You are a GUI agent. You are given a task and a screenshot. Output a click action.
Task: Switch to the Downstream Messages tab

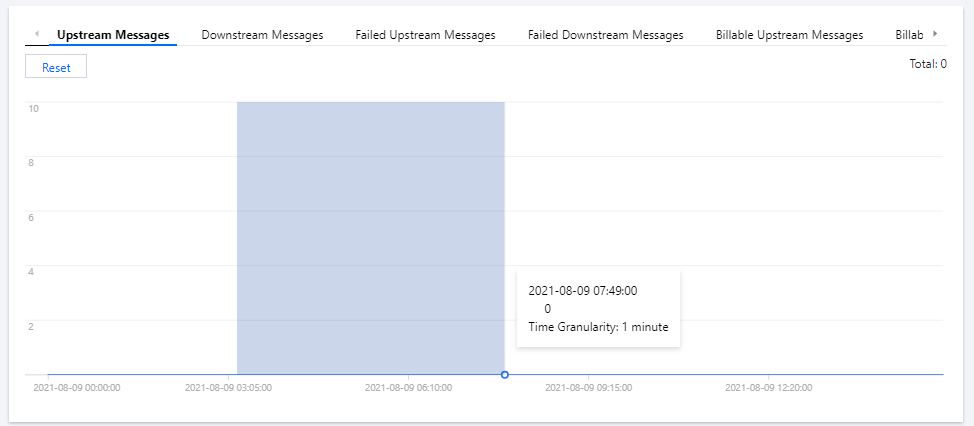tap(262, 35)
